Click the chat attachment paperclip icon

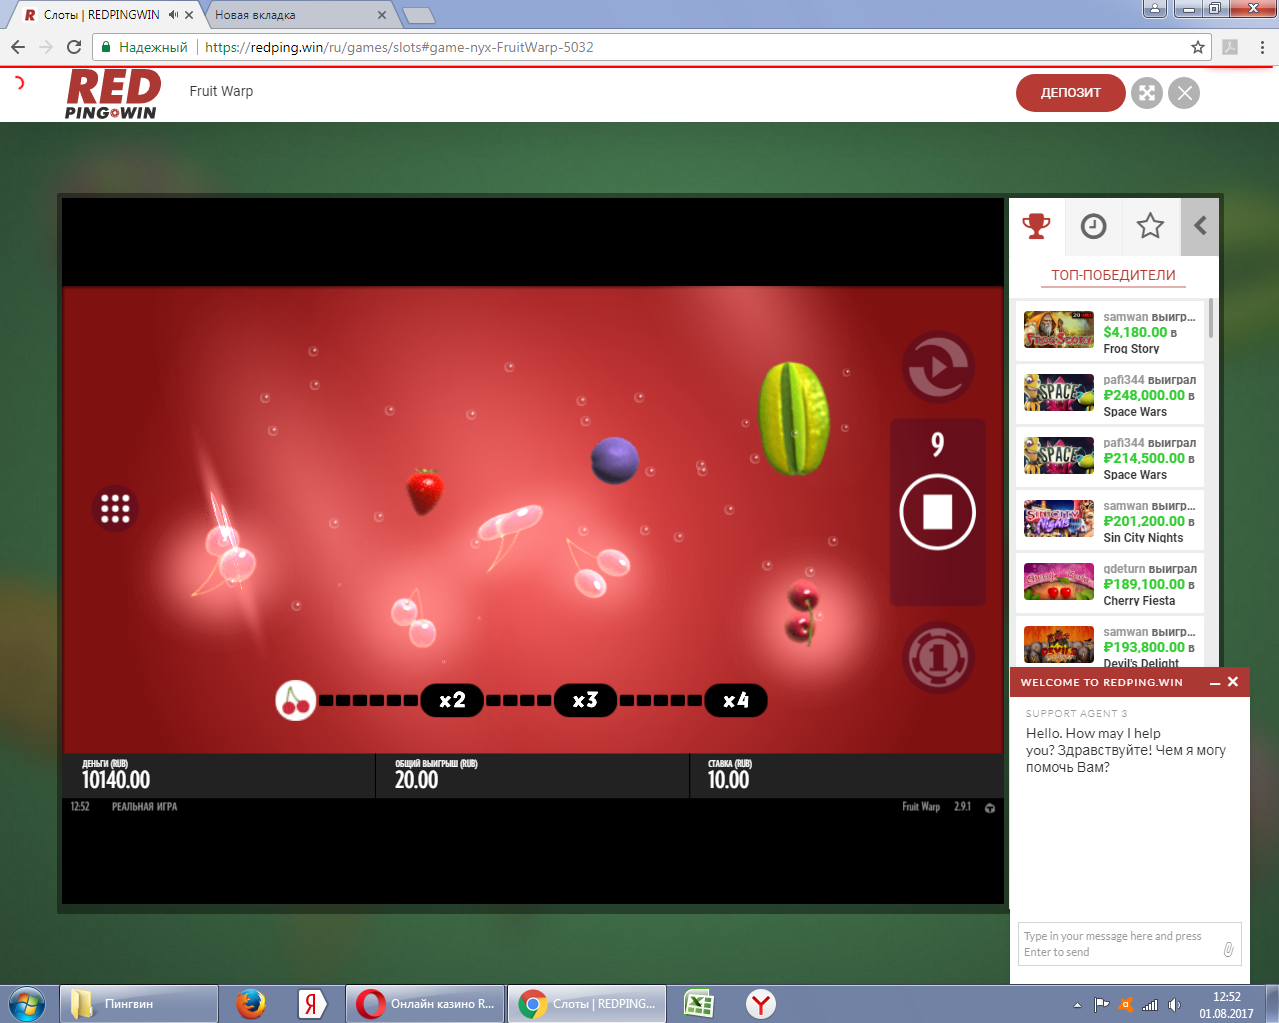tap(1229, 949)
